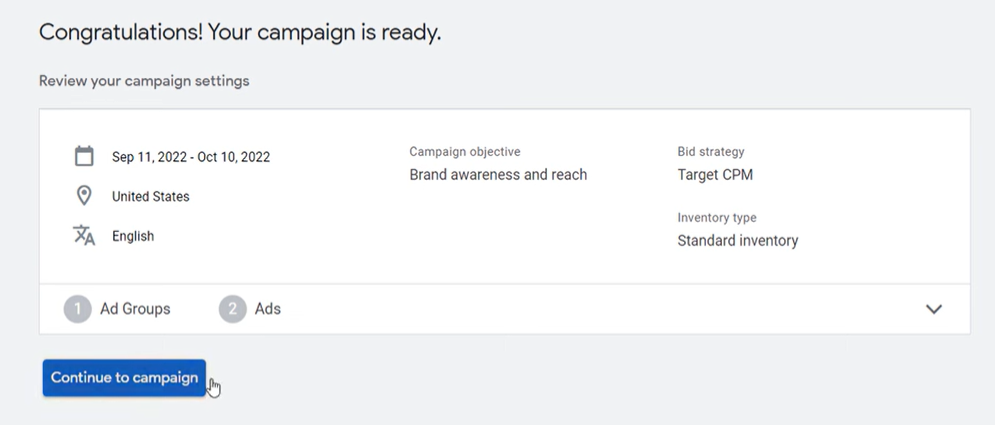Click Review your campaign settings text
995x425 pixels.
tap(144, 81)
